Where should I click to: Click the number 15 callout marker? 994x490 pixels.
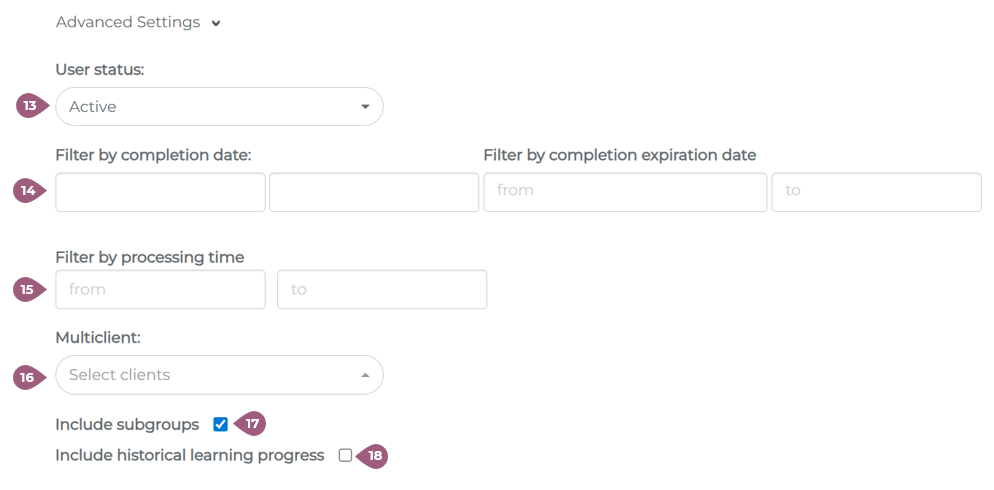pyautogui.click(x=30, y=289)
